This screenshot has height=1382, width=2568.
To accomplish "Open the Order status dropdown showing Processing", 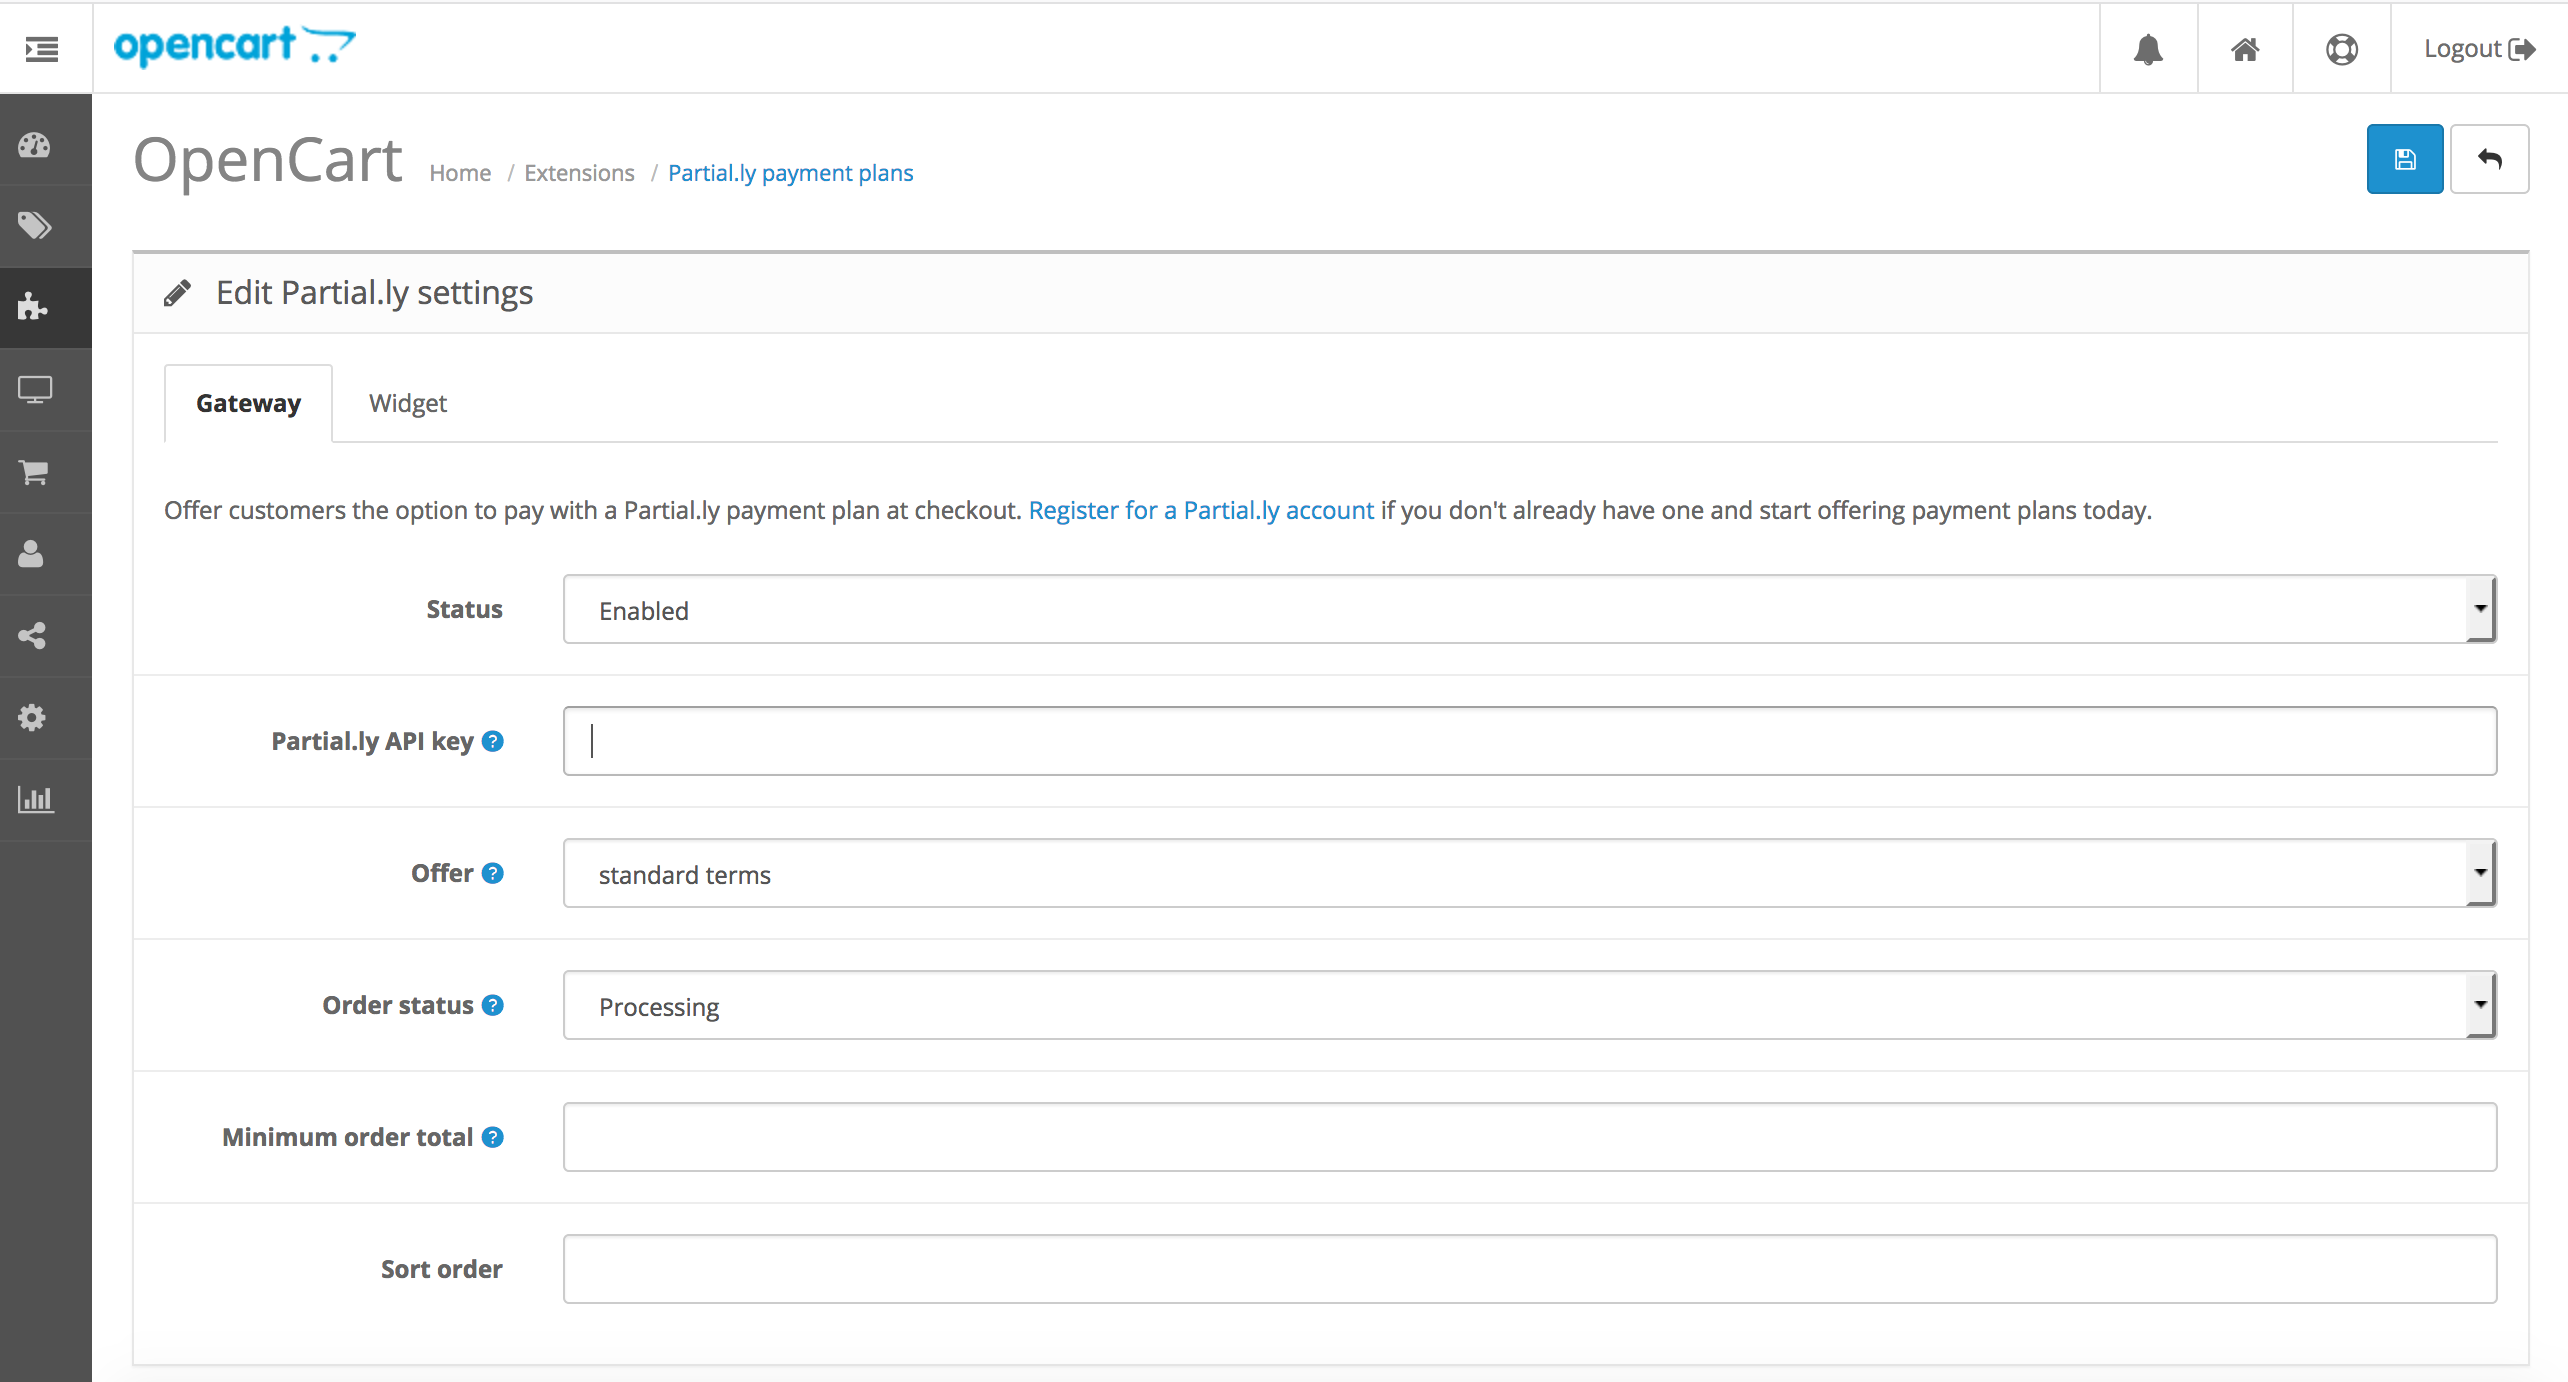I will click(x=1530, y=1005).
